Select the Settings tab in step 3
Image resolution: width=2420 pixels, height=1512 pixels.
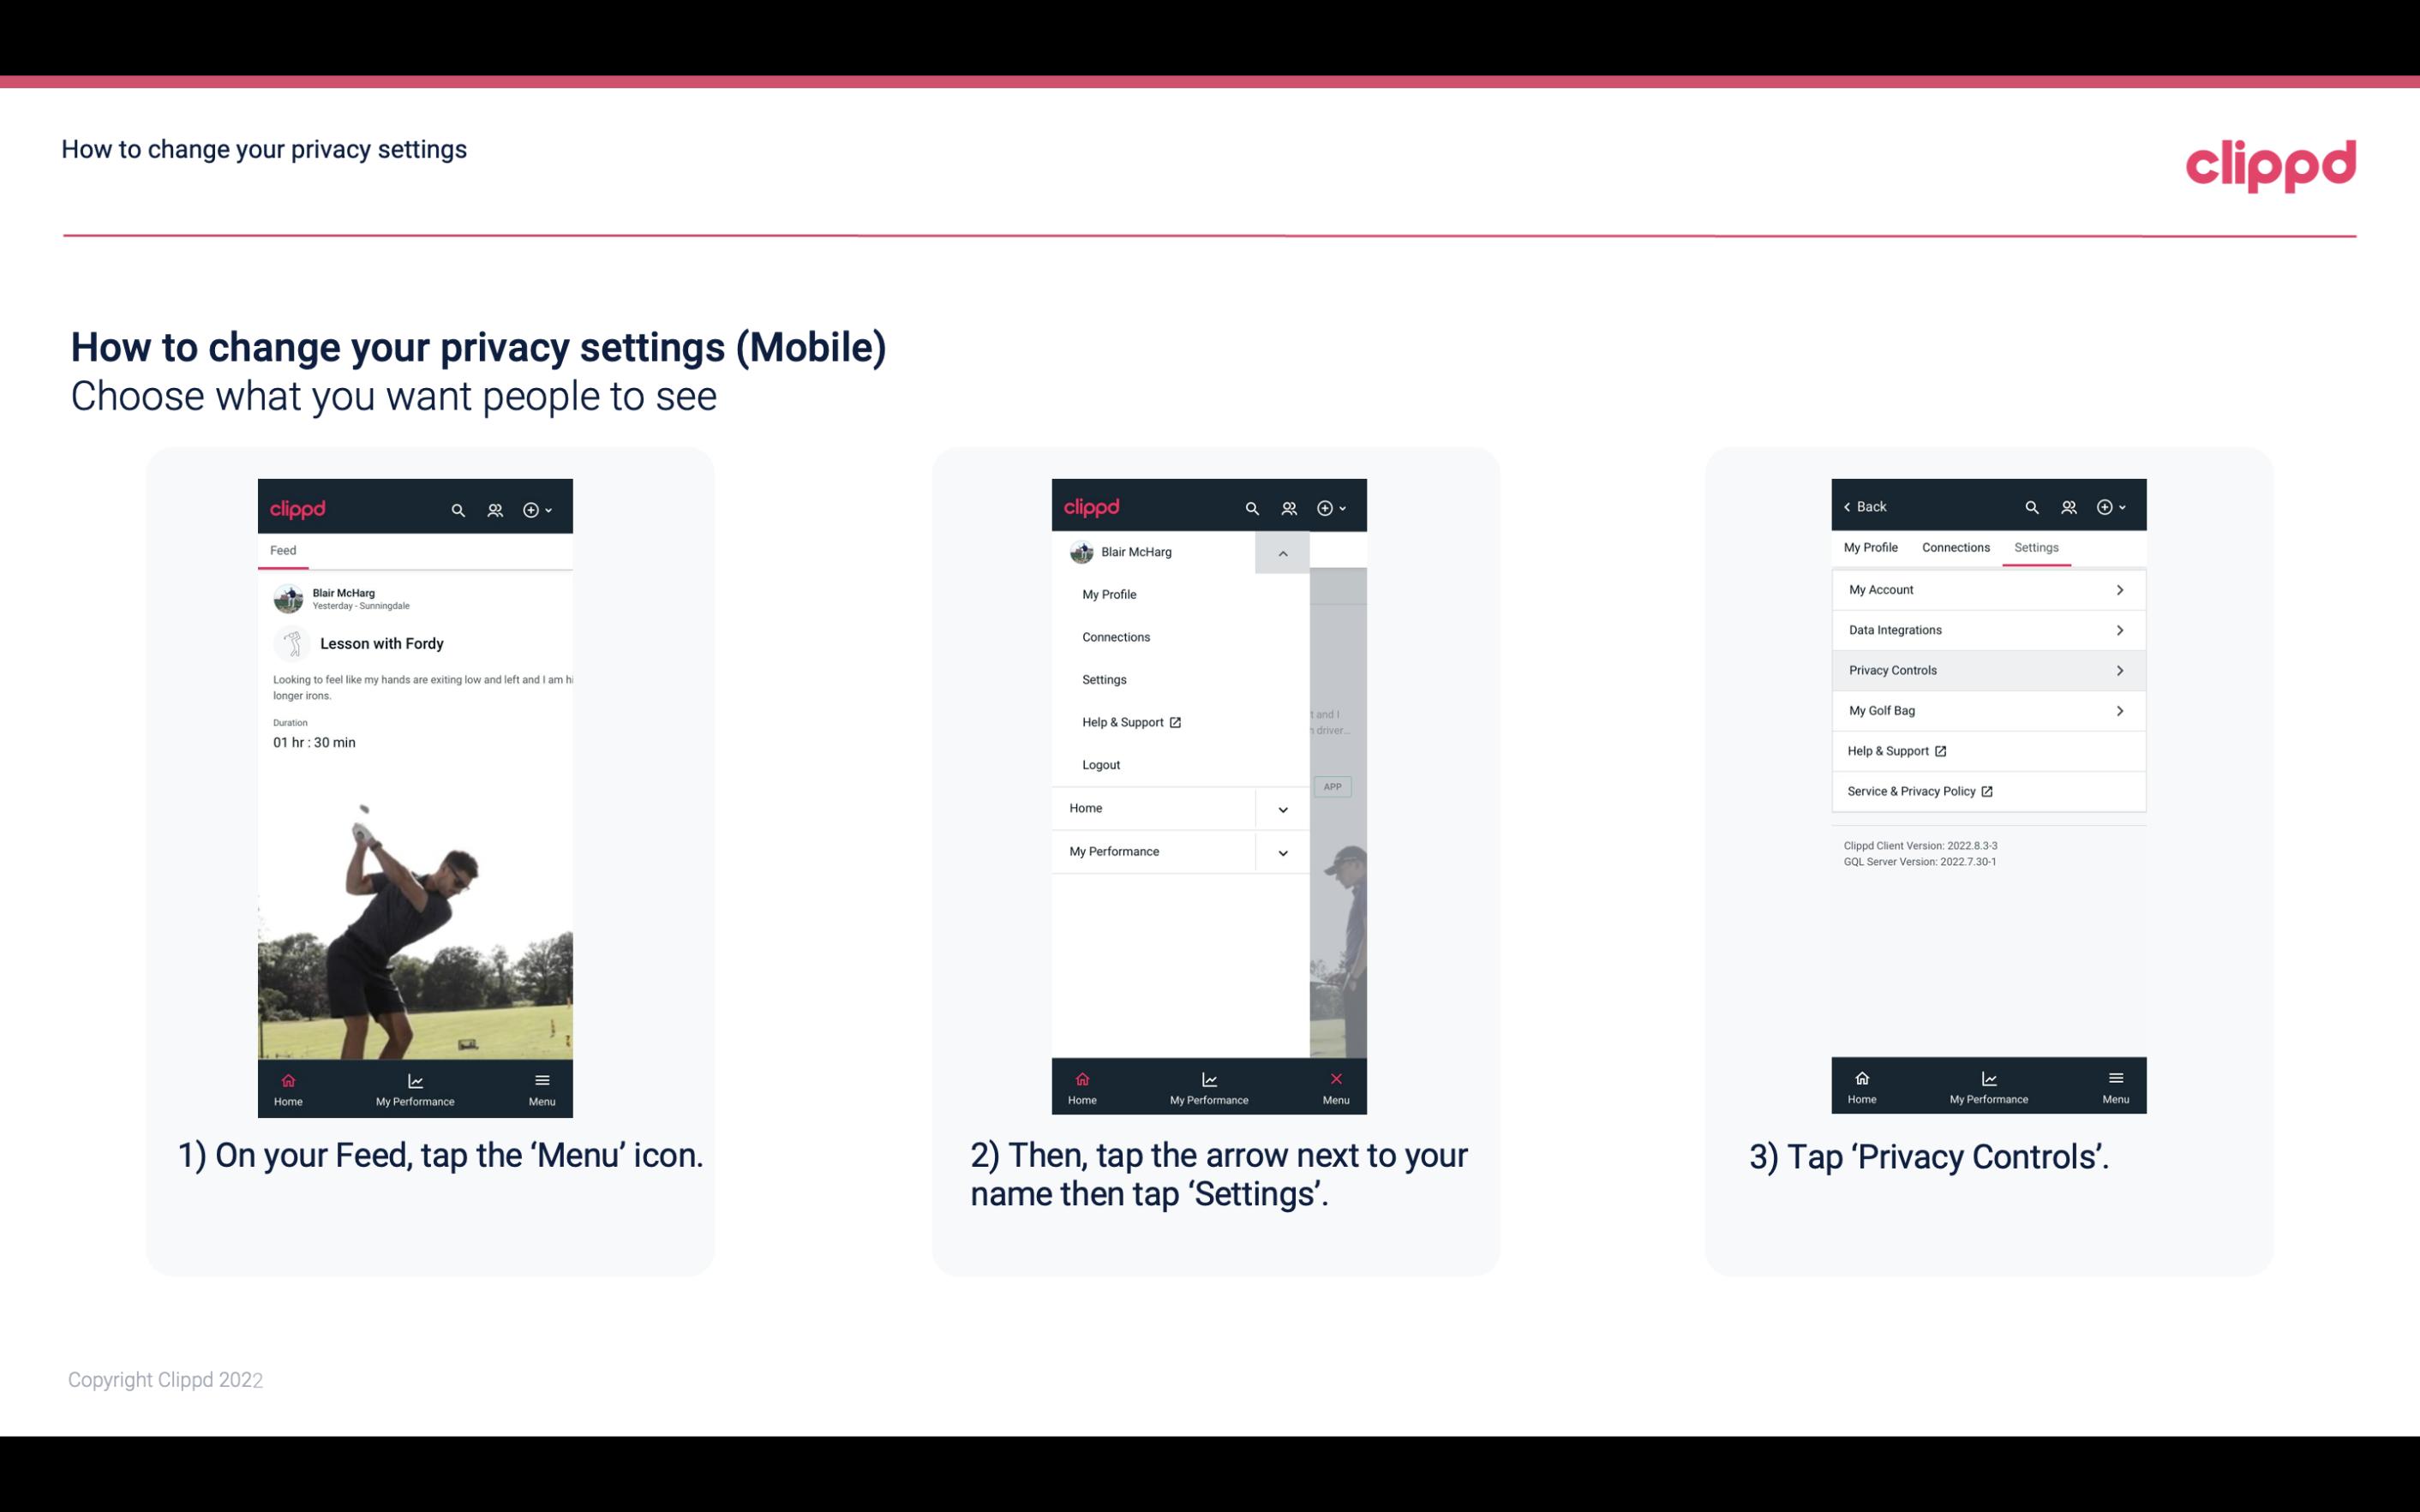2037,547
